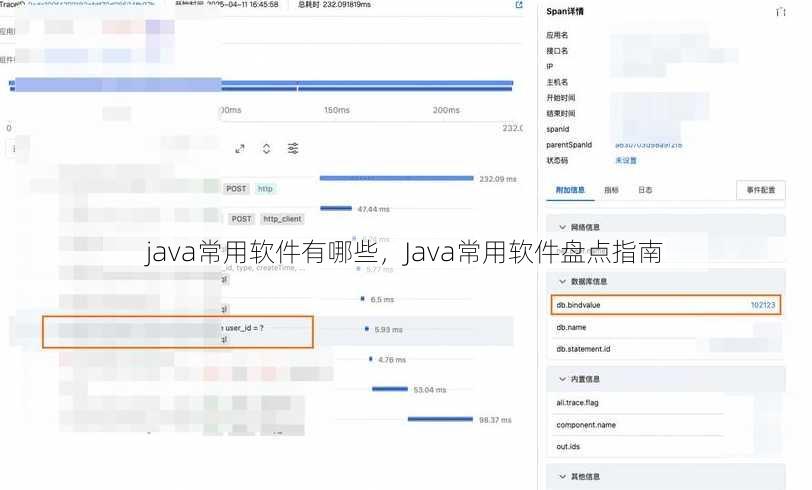
Task: Switch to the 指标 tab
Action: coord(612,190)
